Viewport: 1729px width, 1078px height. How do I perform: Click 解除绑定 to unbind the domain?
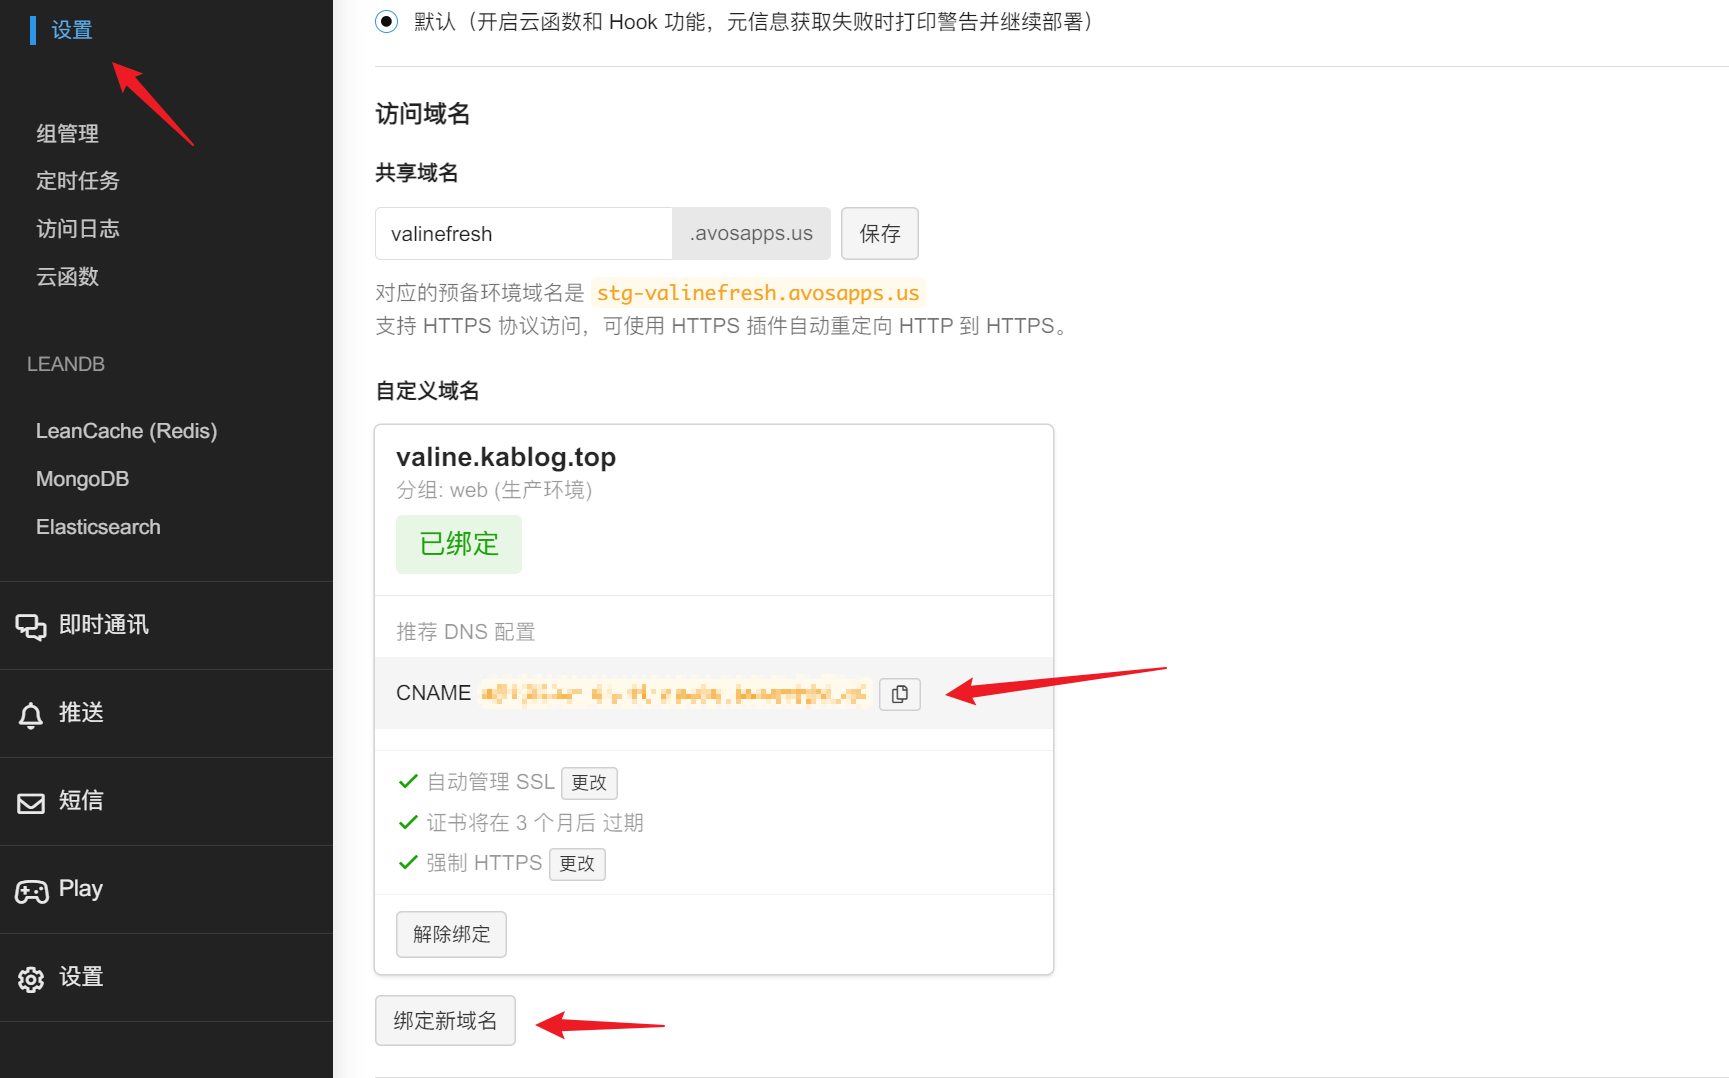coord(451,934)
